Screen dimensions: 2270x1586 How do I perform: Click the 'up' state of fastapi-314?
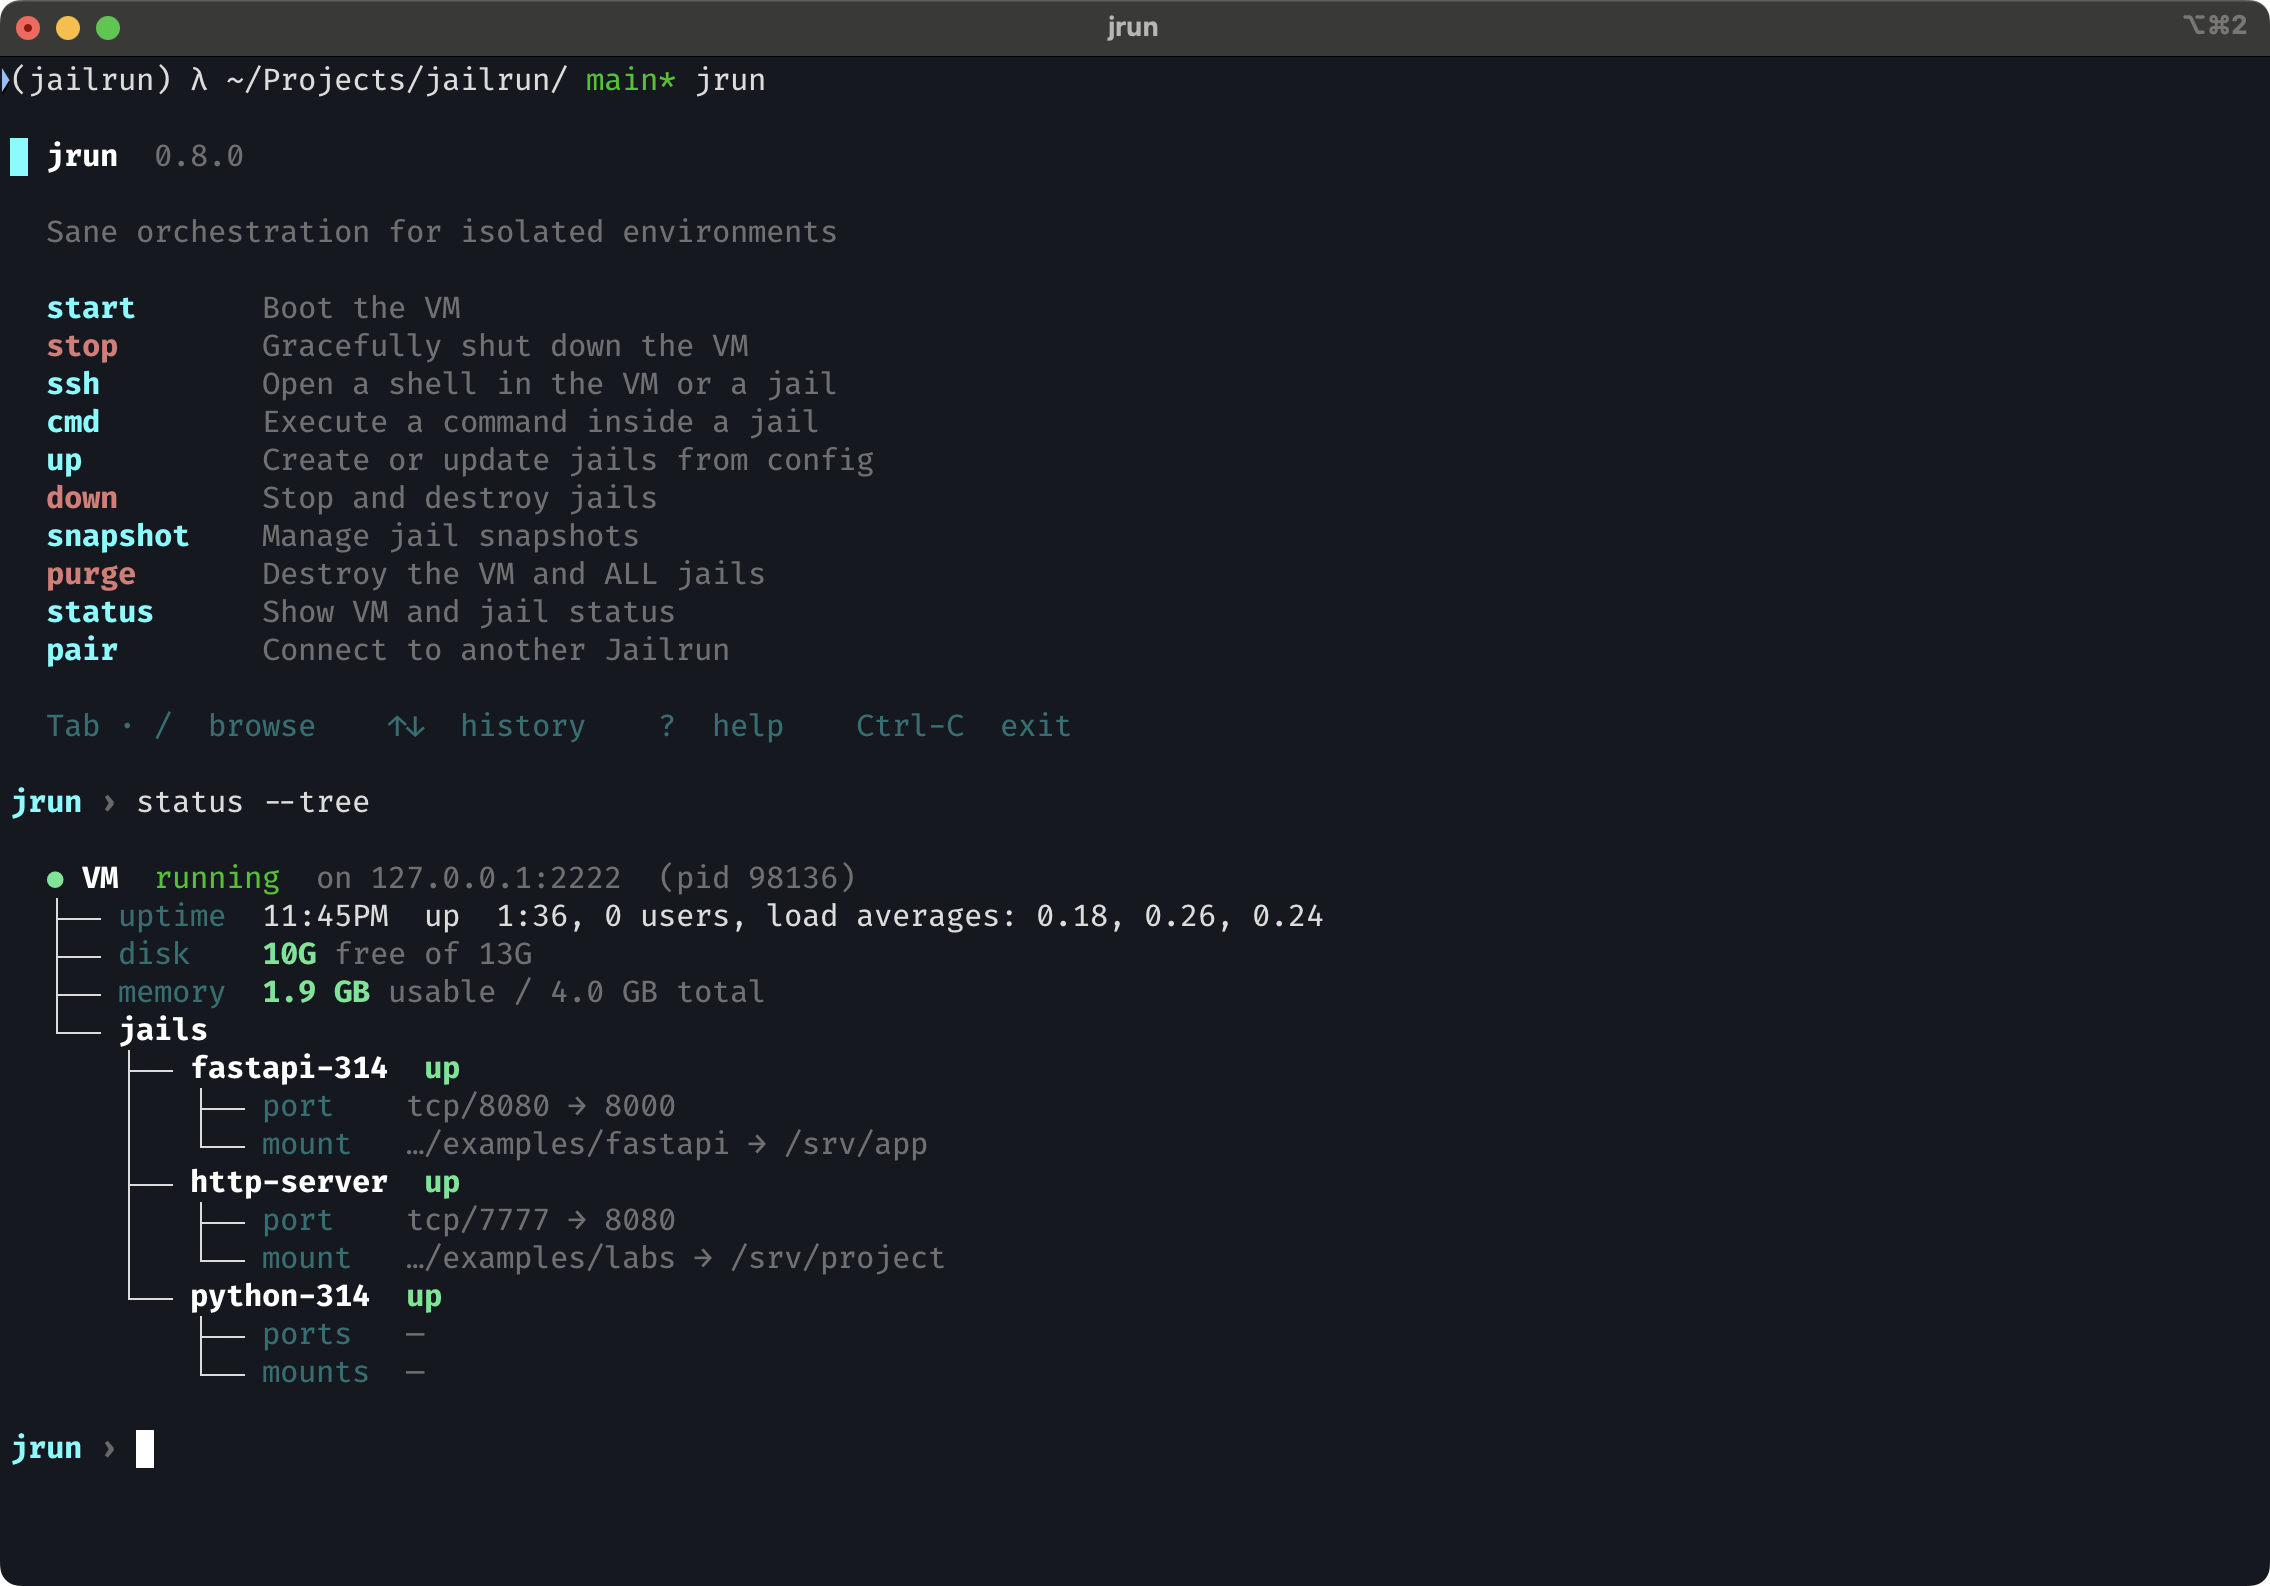[x=442, y=1069]
